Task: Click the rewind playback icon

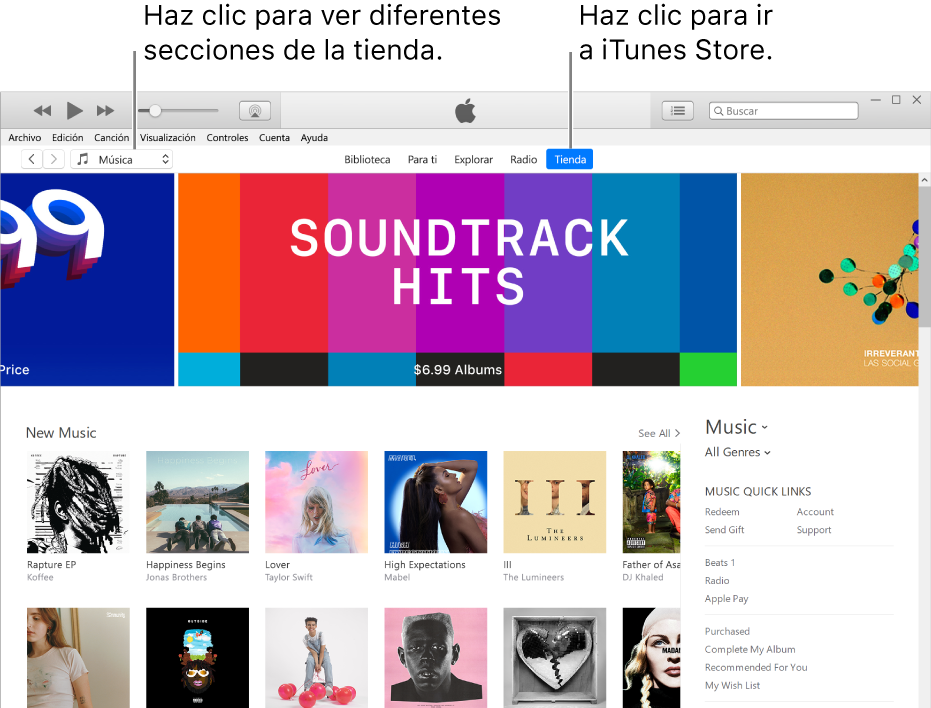Action: click(x=42, y=110)
